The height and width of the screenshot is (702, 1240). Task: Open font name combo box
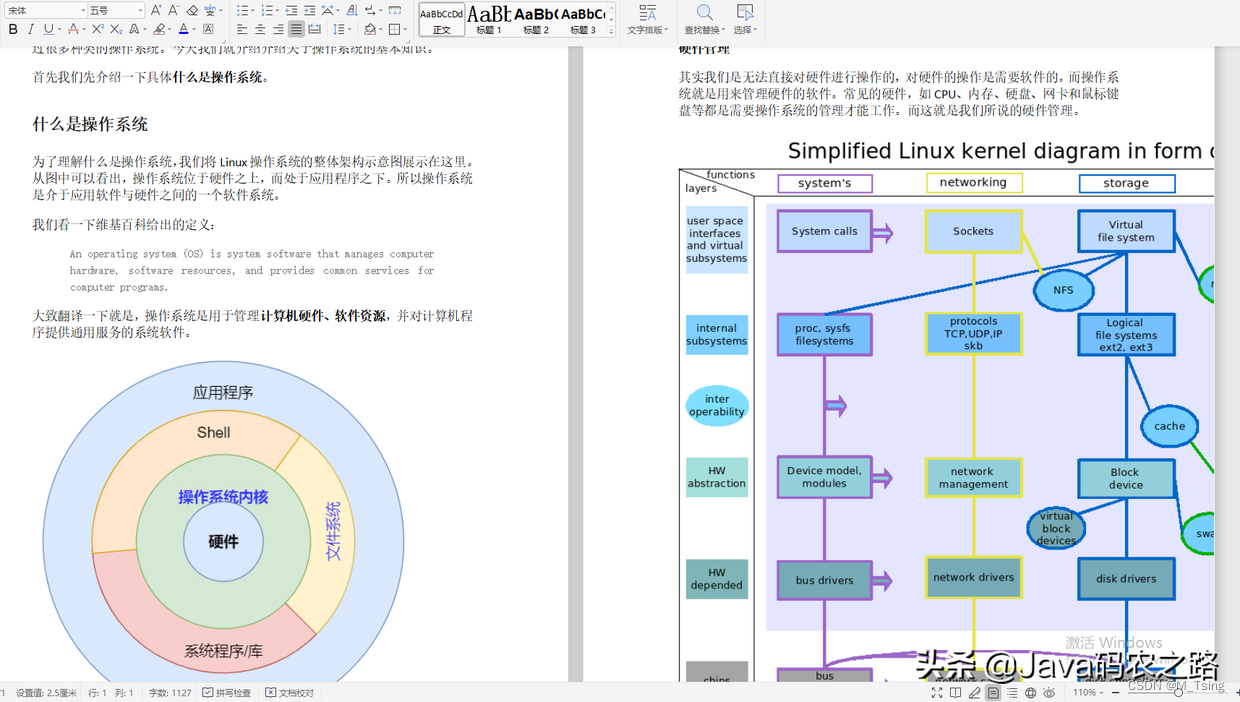pyautogui.click(x=45, y=10)
